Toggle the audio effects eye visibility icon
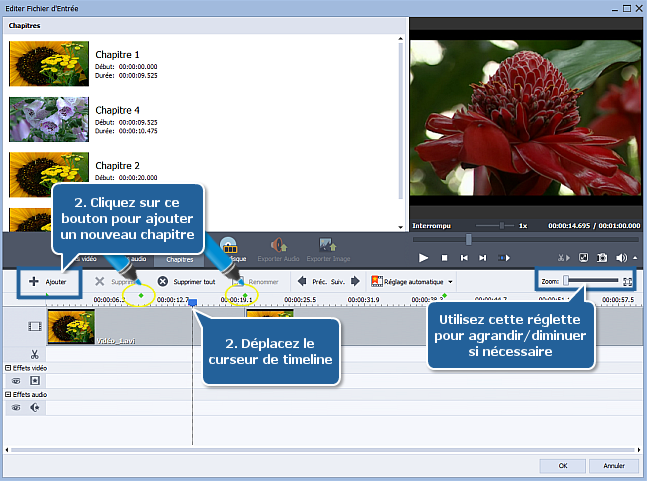 [x=17, y=408]
